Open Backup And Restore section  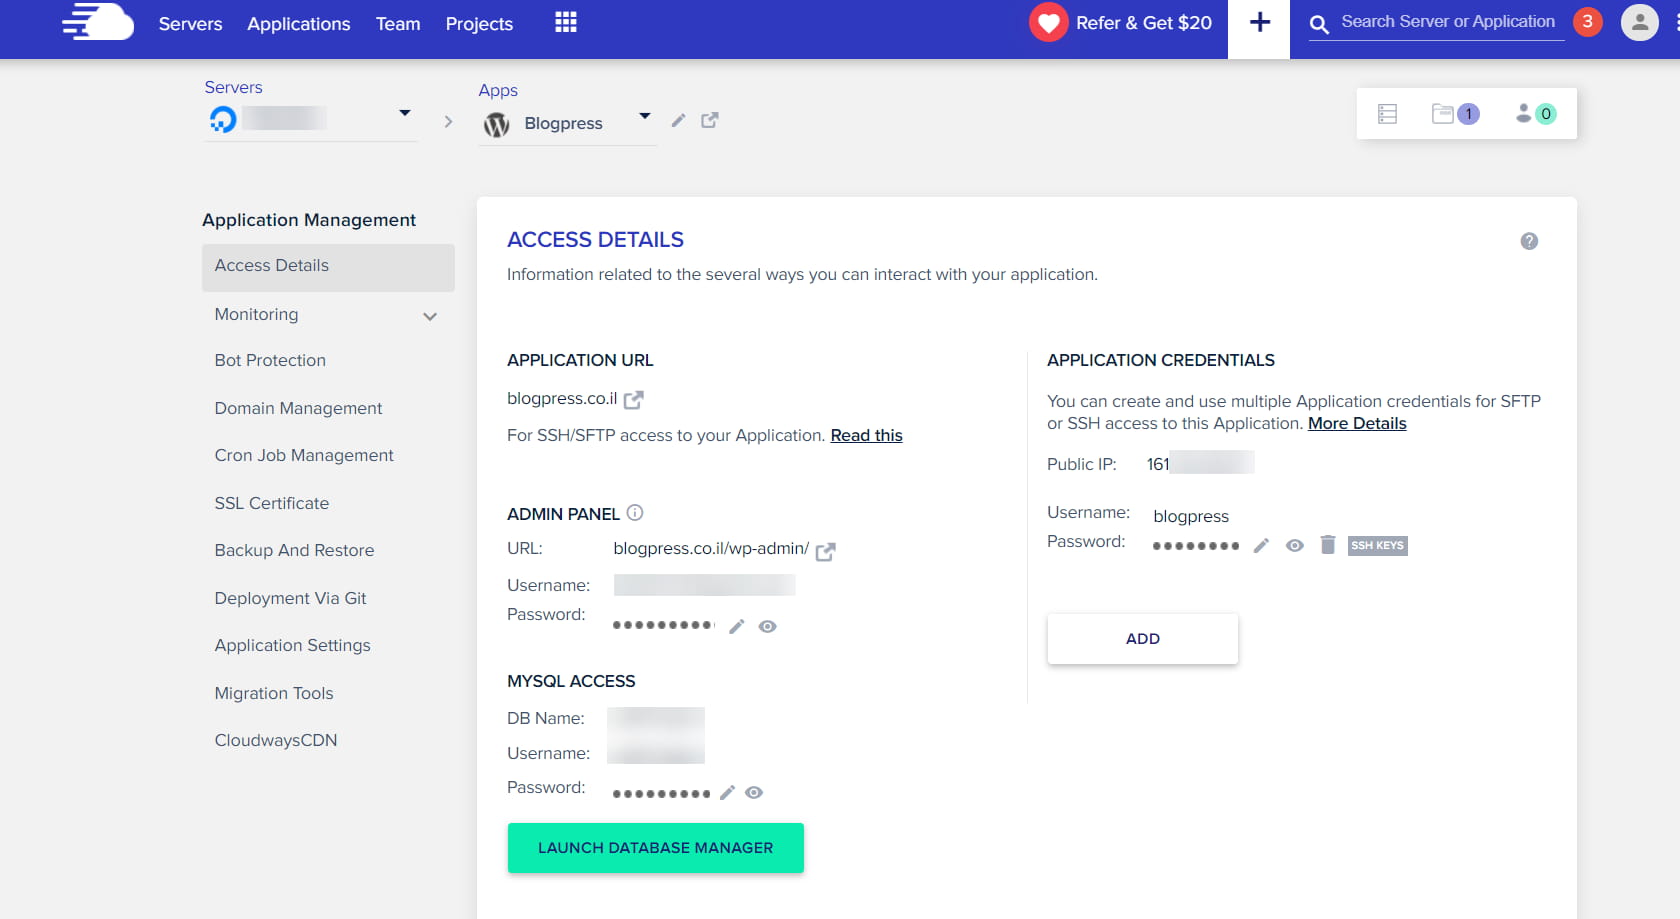(x=294, y=550)
